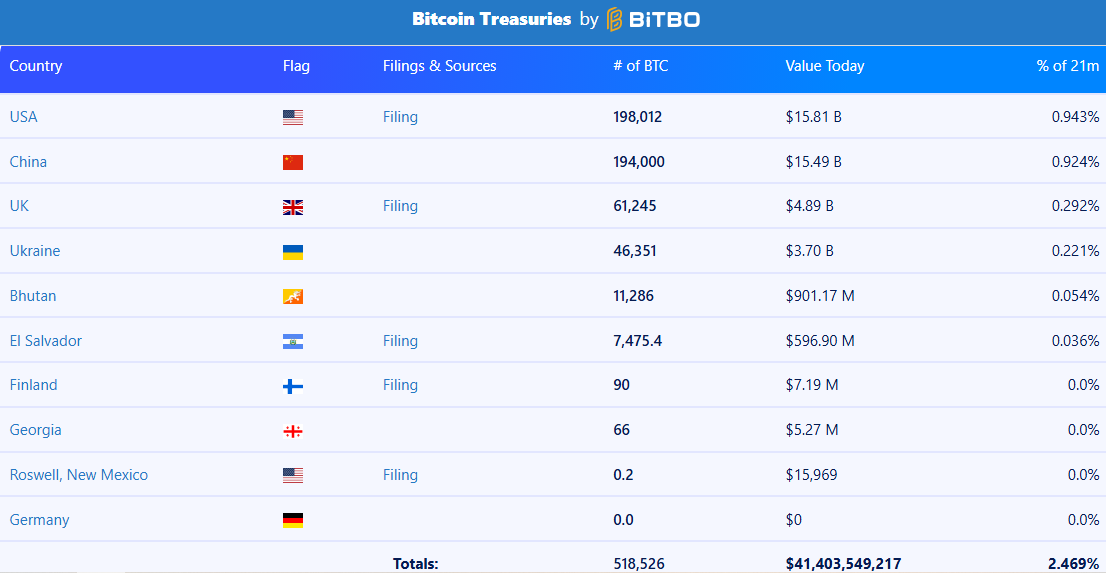1106x574 pixels.
Task: Click the China flag icon
Action: click(x=293, y=162)
